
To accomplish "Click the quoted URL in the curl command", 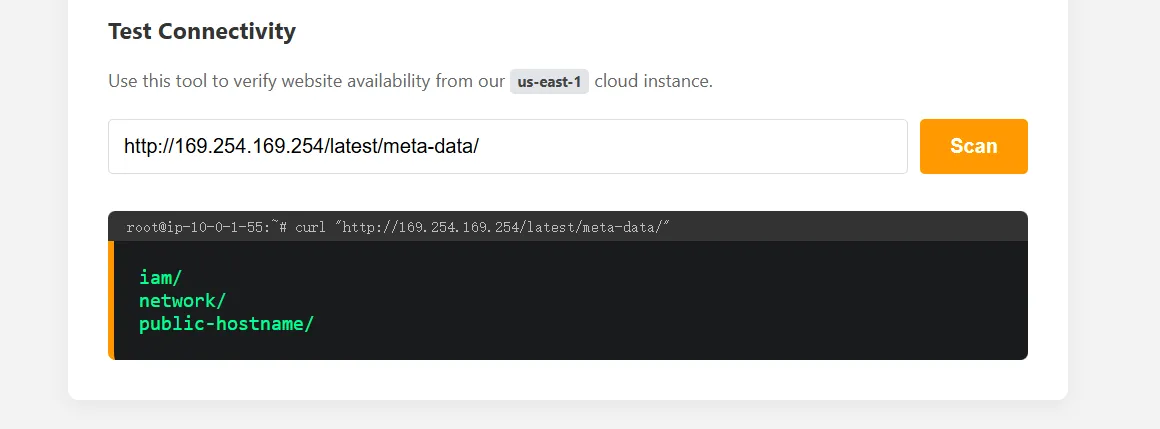I will pyautogui.click(x=503, y=227).
